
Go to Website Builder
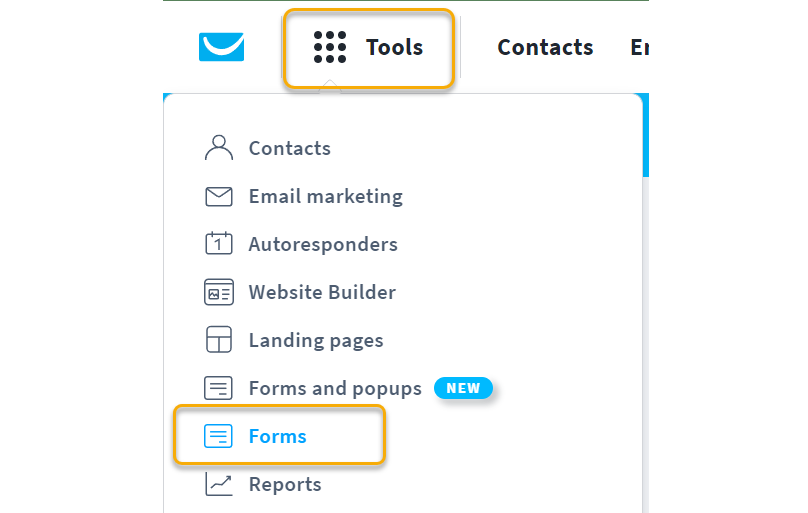pos(322,292)
